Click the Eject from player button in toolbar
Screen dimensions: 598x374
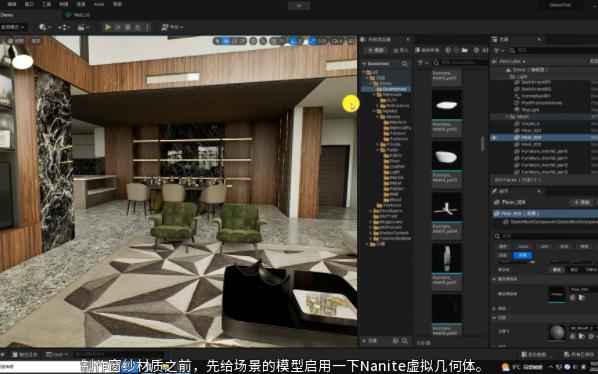coord(137,27)
